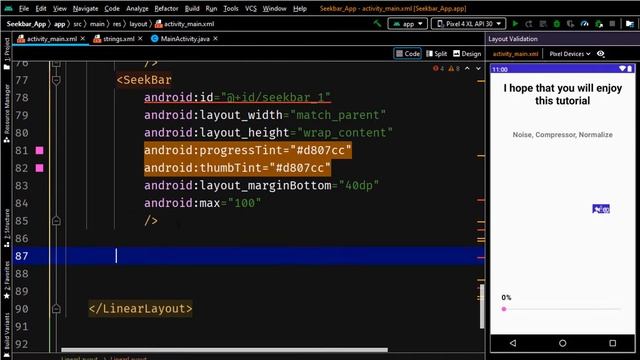Go to next highlighted error arrow
Viewport: 640px width, 360px height.
tap(478, 69)
